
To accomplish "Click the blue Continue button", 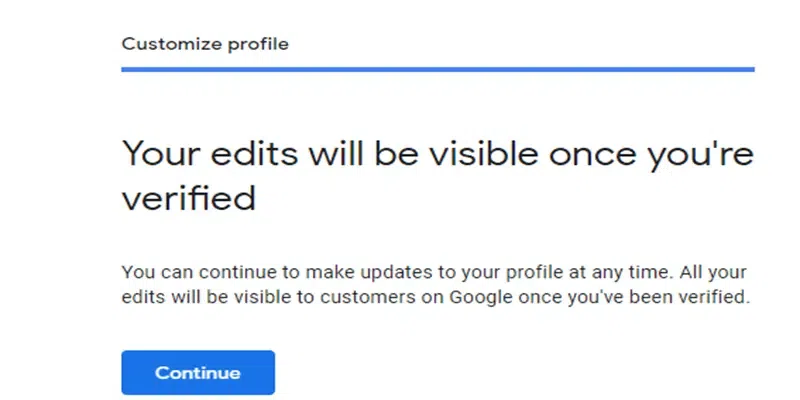I will (x=198, y=373).
